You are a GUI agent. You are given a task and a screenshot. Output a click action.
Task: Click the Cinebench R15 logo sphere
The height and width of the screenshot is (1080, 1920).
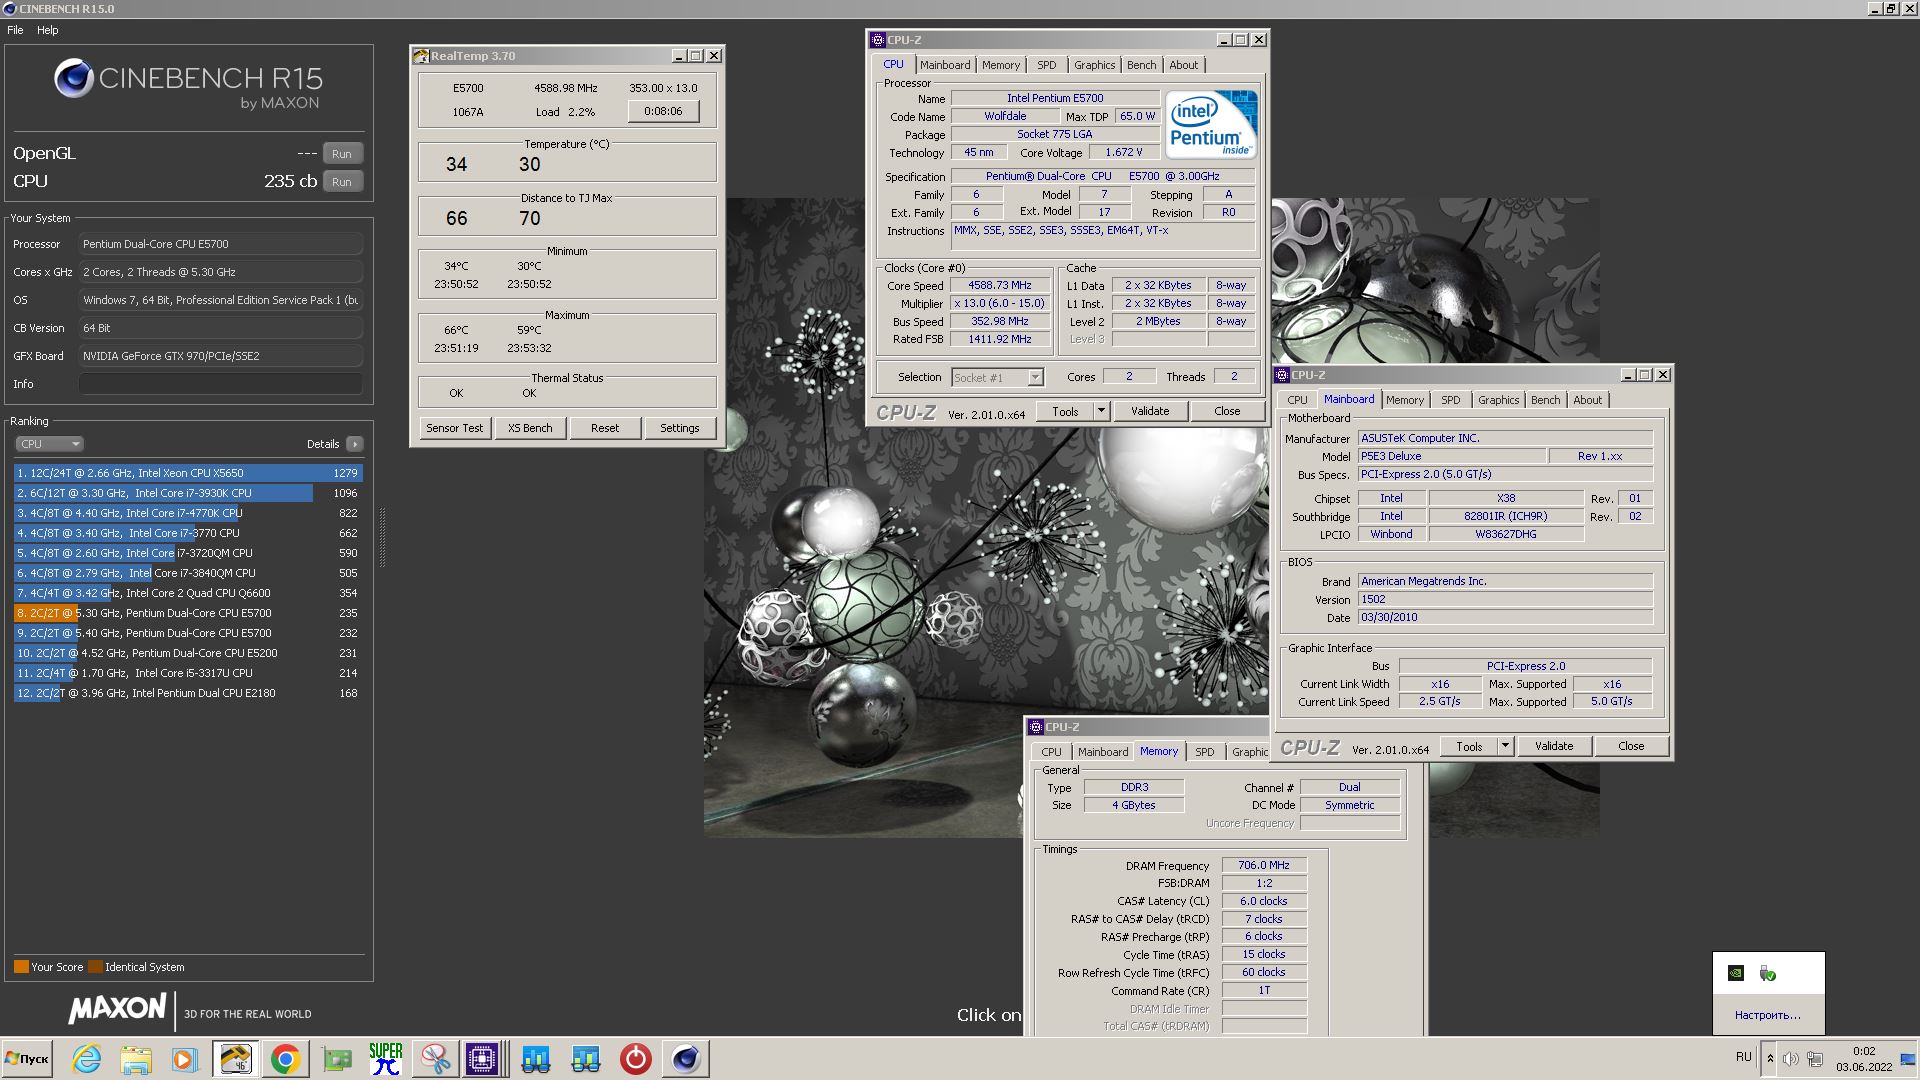(x=74, y=78)
